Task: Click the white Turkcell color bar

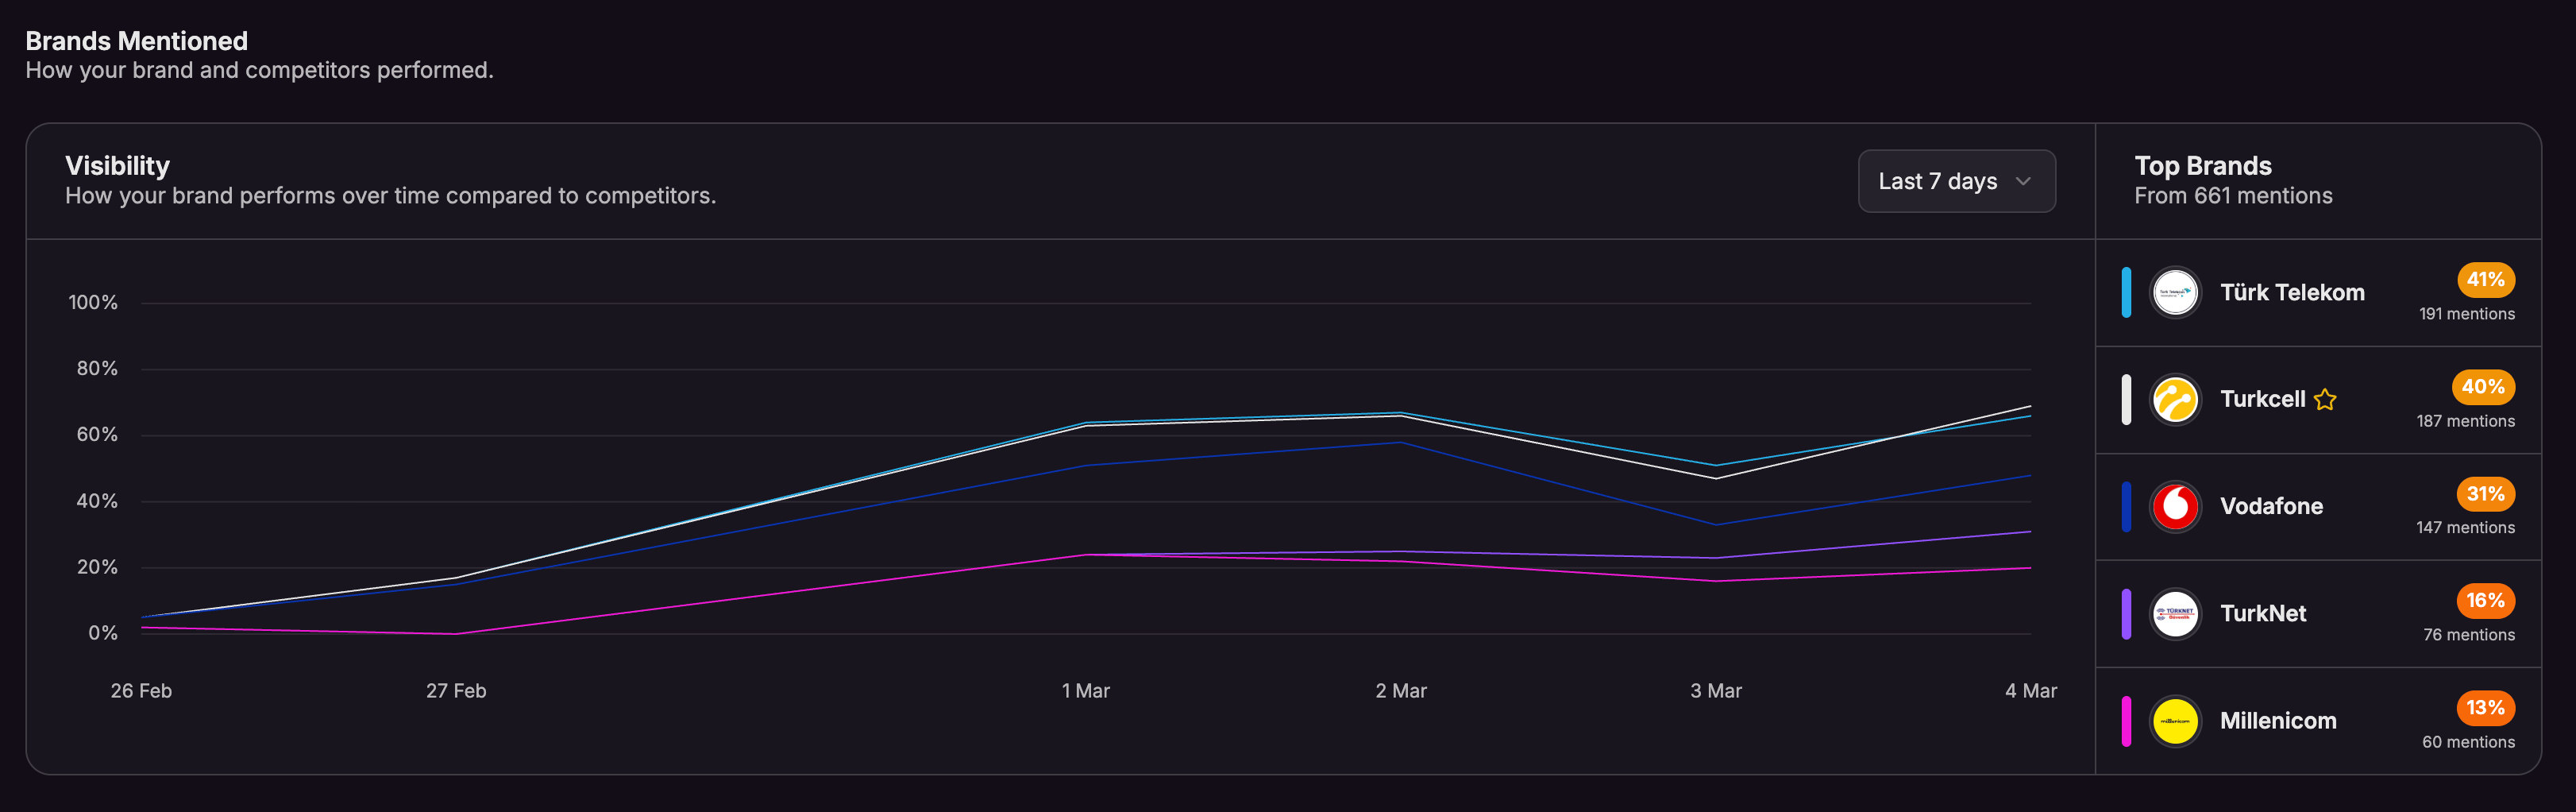Action: [2126, 400]
